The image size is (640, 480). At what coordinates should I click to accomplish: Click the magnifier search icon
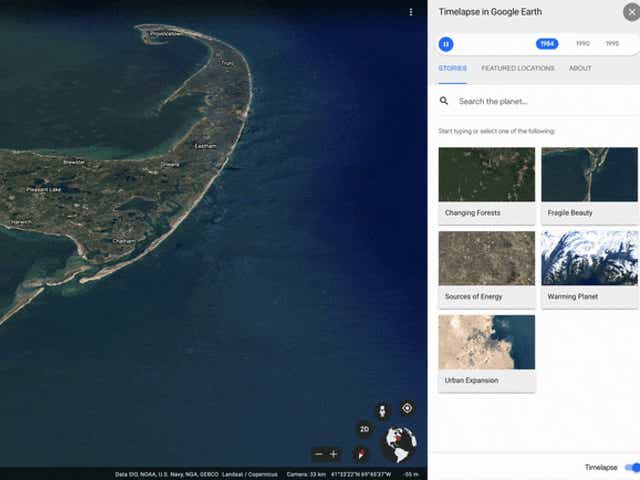coord(444,101)
